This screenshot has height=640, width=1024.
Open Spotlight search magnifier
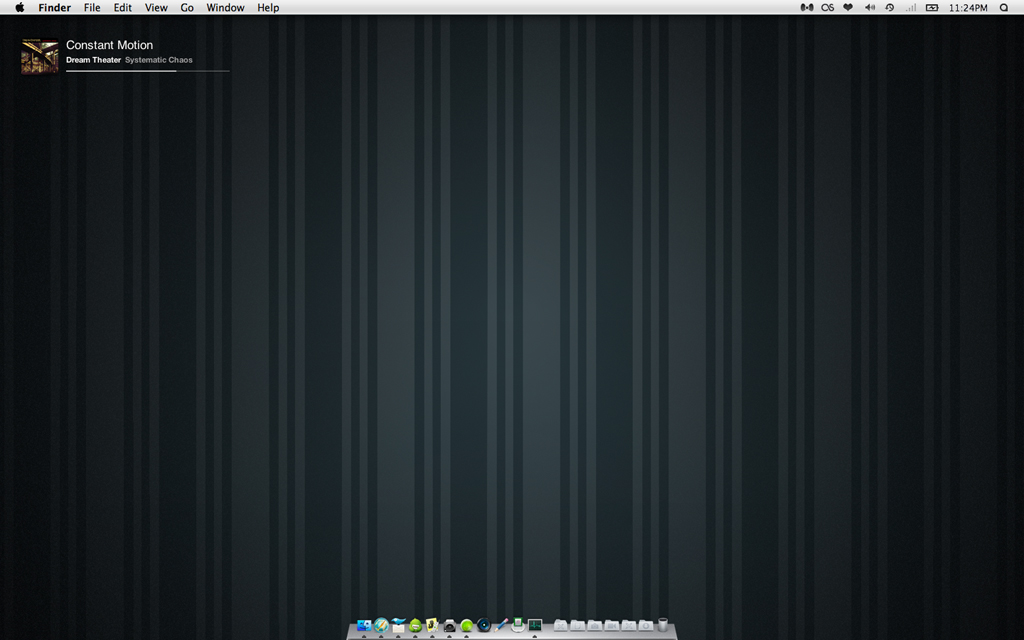(1004, 8)
